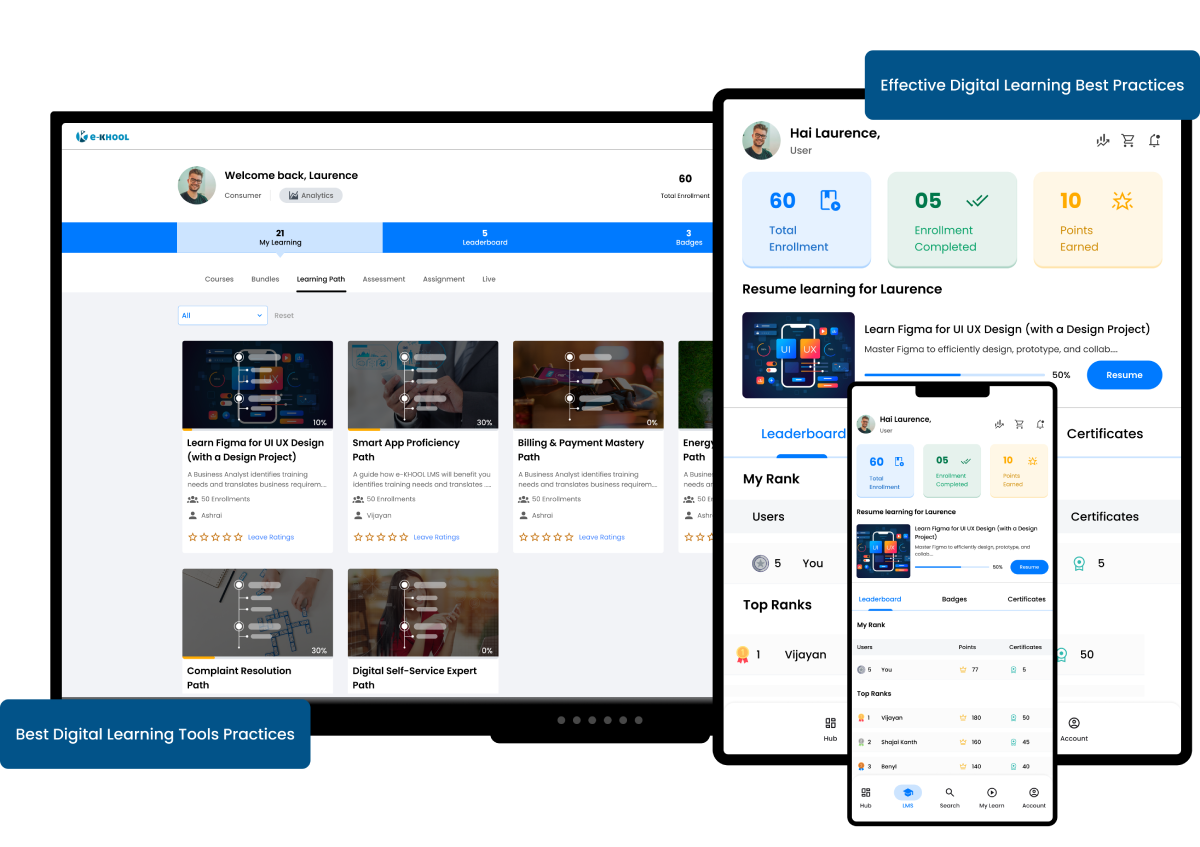The width and height of the screenshot is (1200, 847).
Task: Open the Assignment sub-tab
Action: [444, 279]
